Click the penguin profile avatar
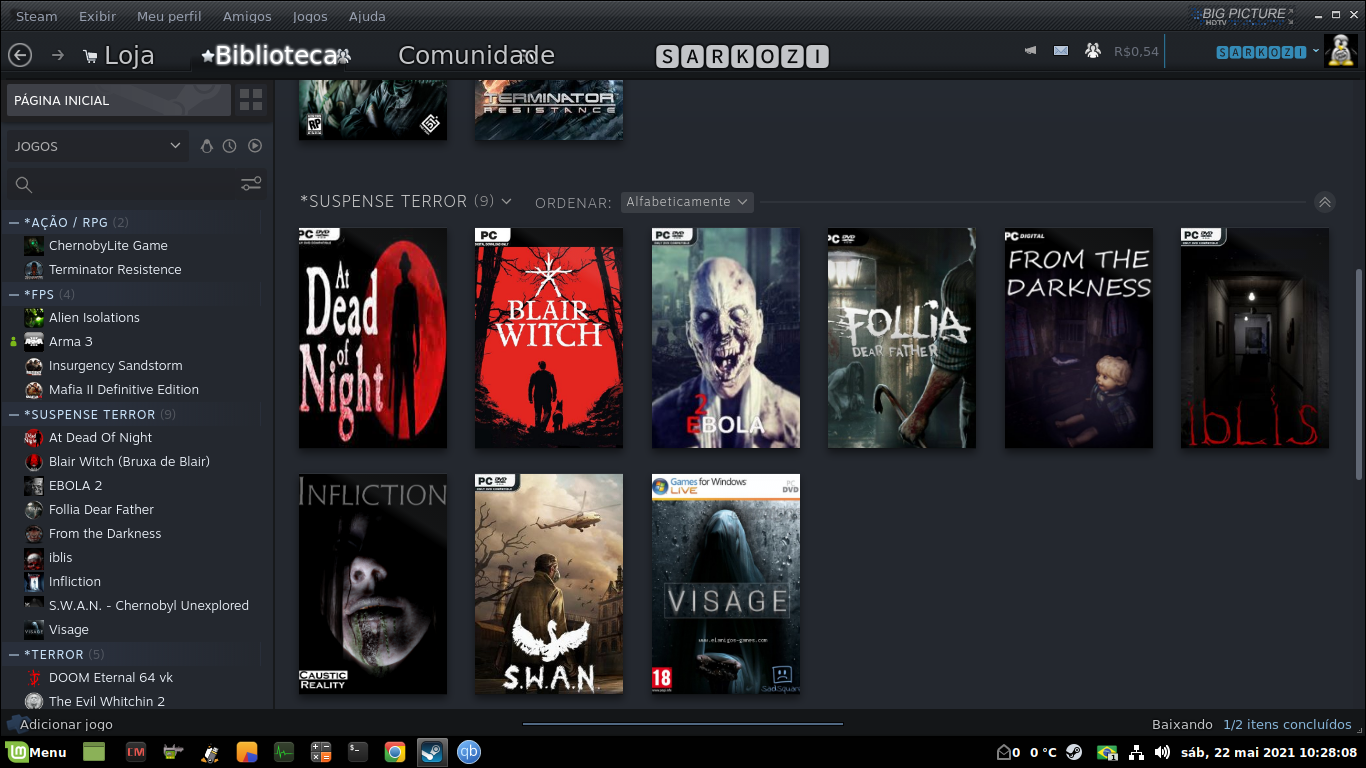 click(1340, 51)
